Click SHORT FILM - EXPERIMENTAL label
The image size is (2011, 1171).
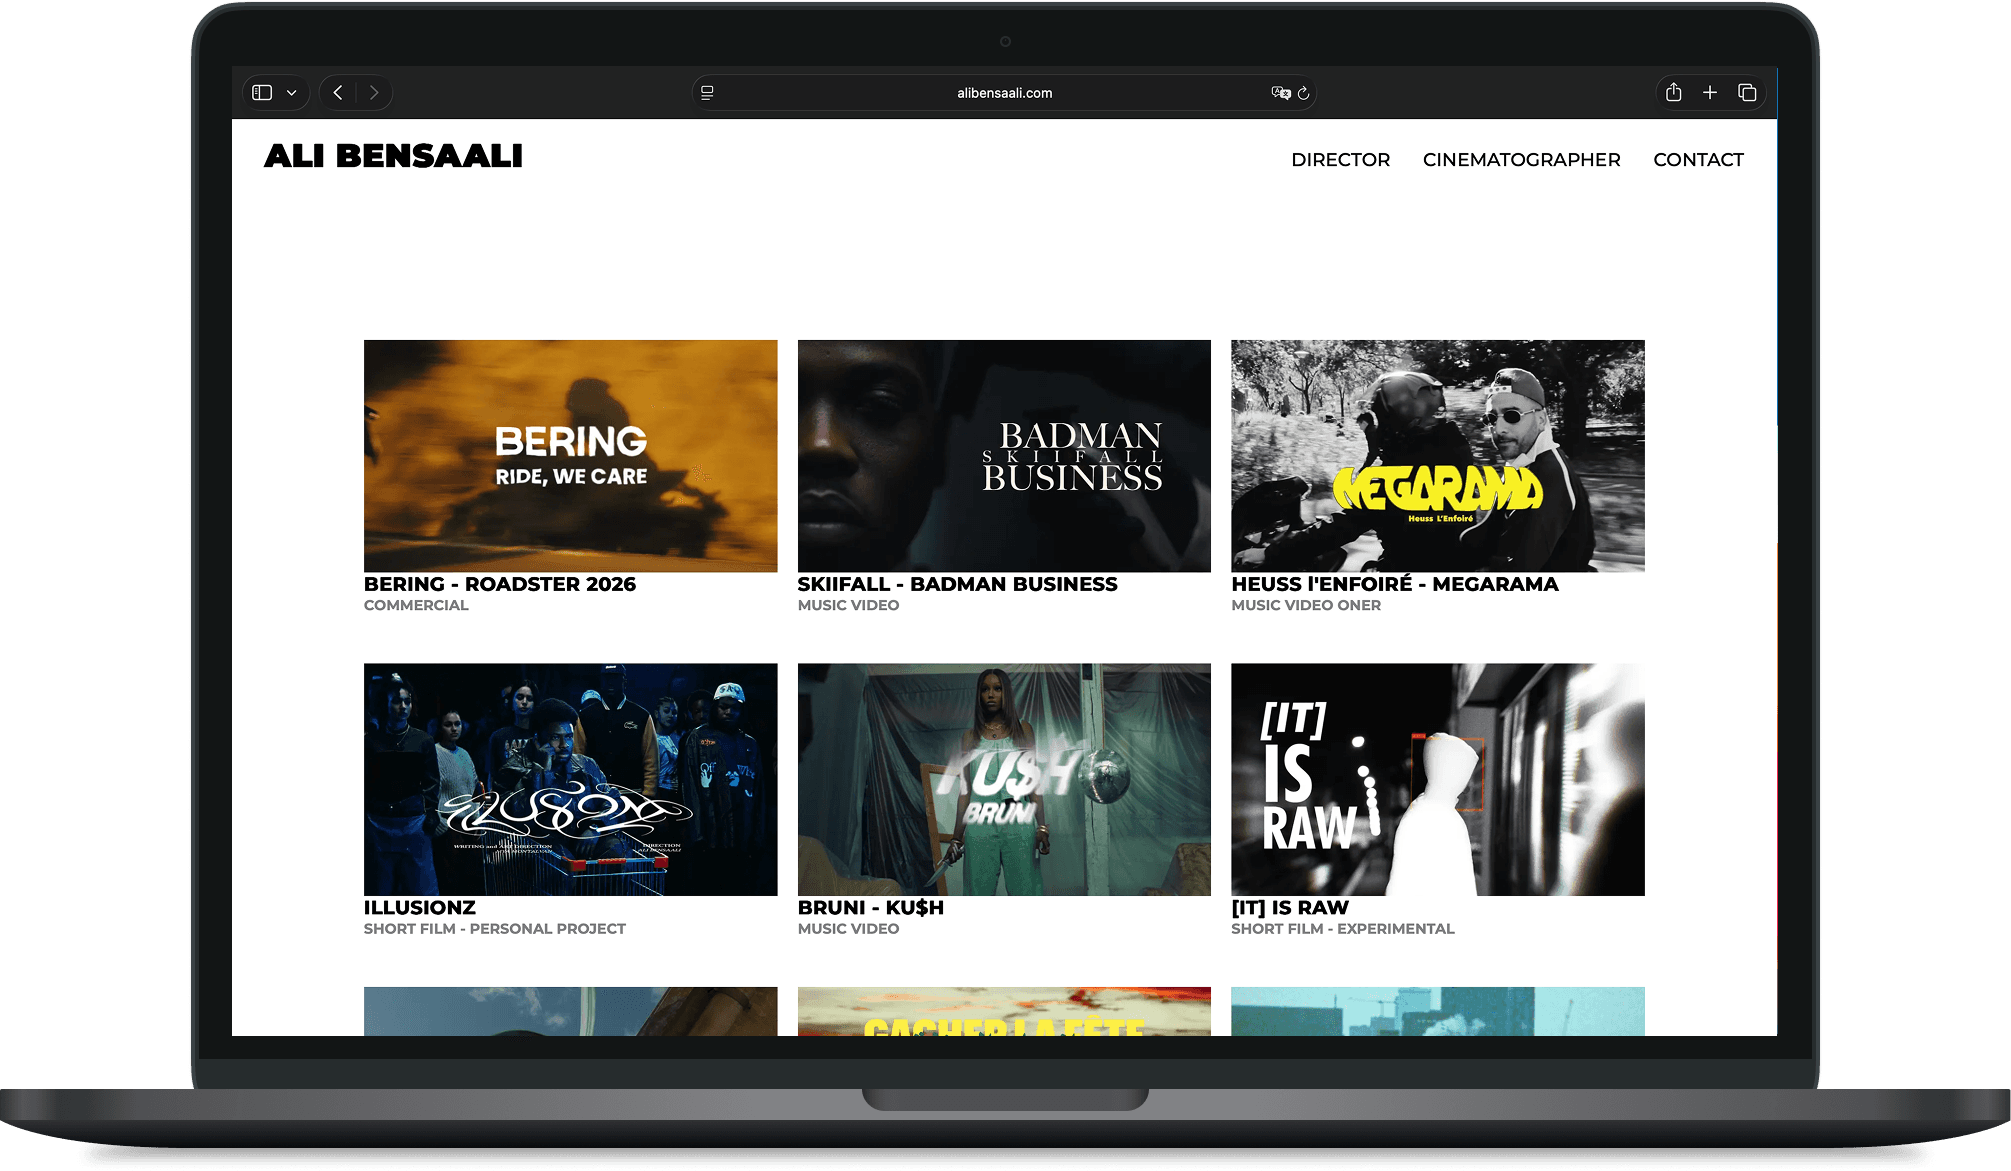coord(1343,929)
